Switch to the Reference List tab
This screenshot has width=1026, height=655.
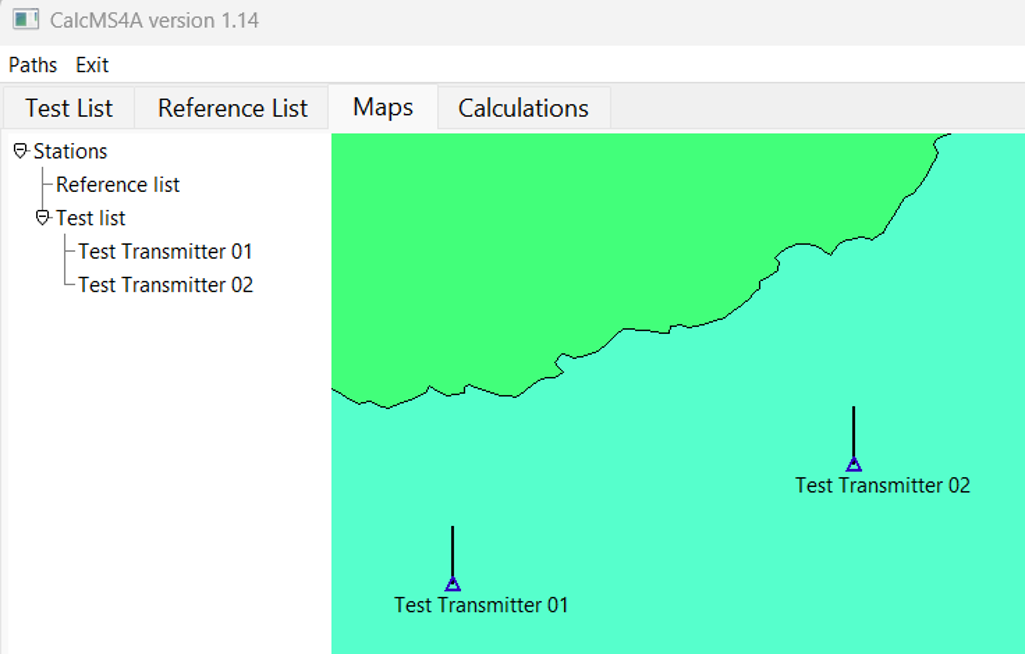[230, 107]
